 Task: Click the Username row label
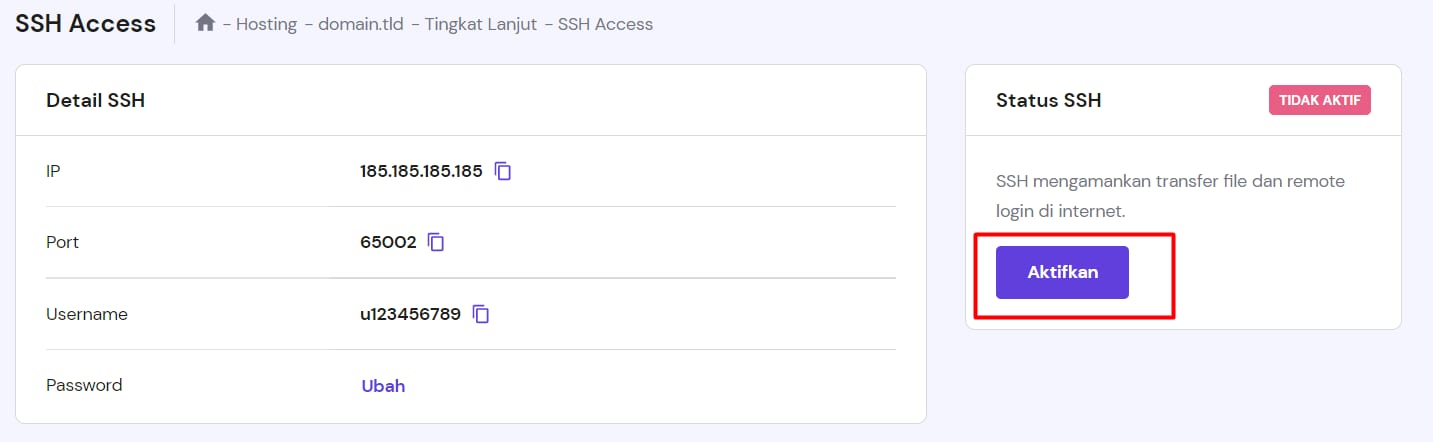[87, 314]
